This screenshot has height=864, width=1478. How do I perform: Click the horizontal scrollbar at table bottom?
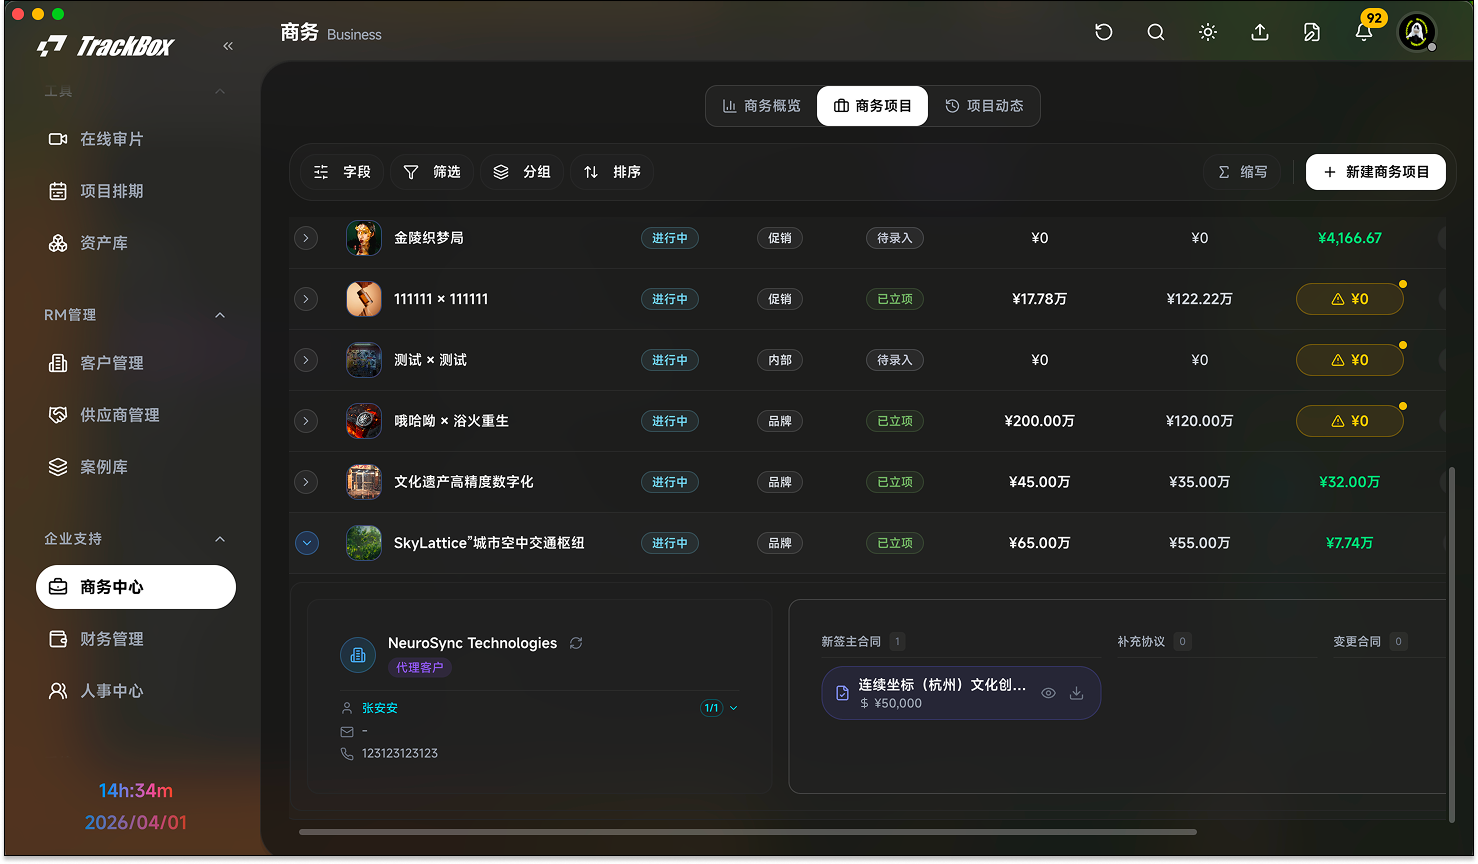click(x=748, y=831)
